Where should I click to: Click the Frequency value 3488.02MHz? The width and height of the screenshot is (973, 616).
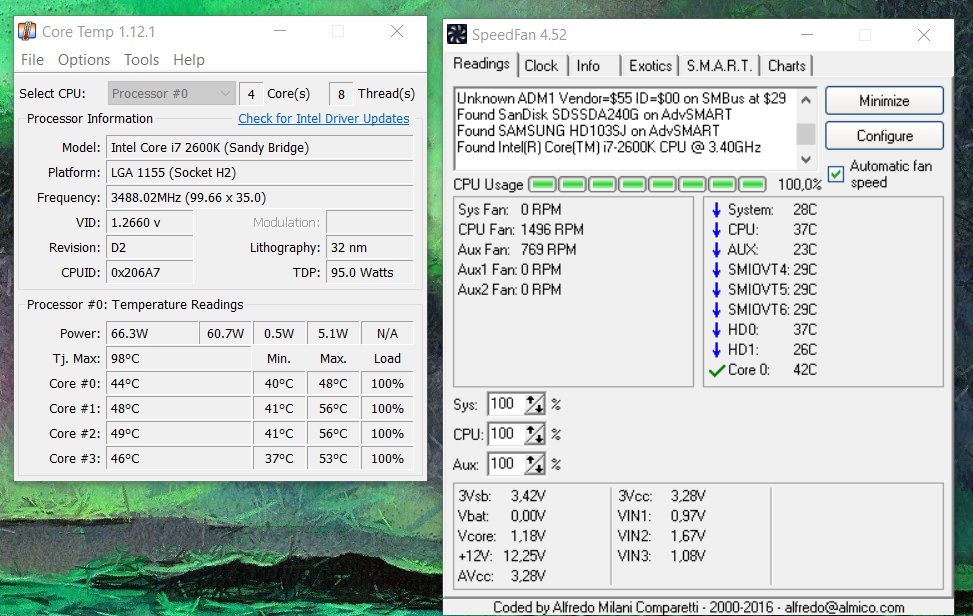click(259, 197)
